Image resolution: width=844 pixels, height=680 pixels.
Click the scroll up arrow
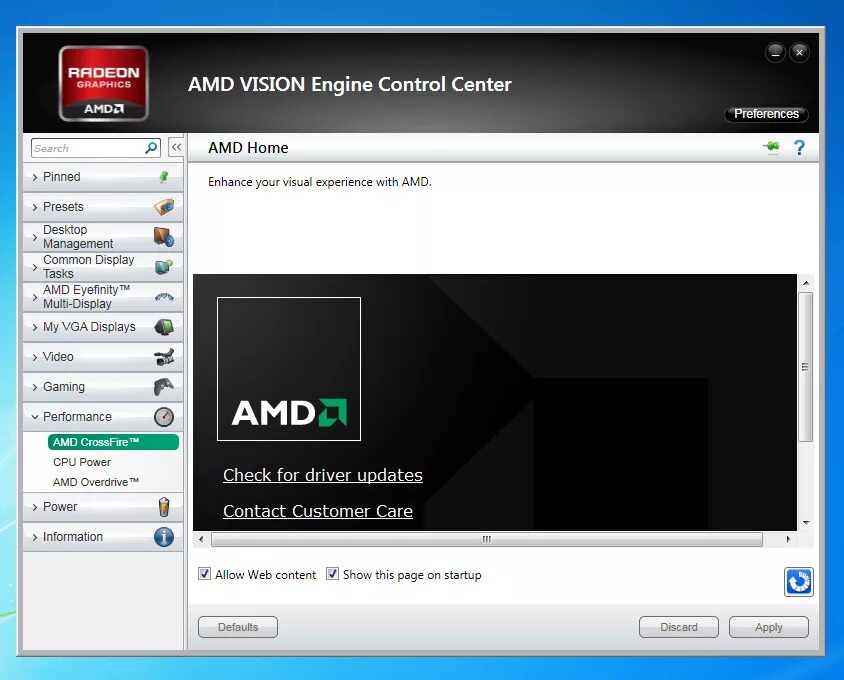(x=806, y=283)
